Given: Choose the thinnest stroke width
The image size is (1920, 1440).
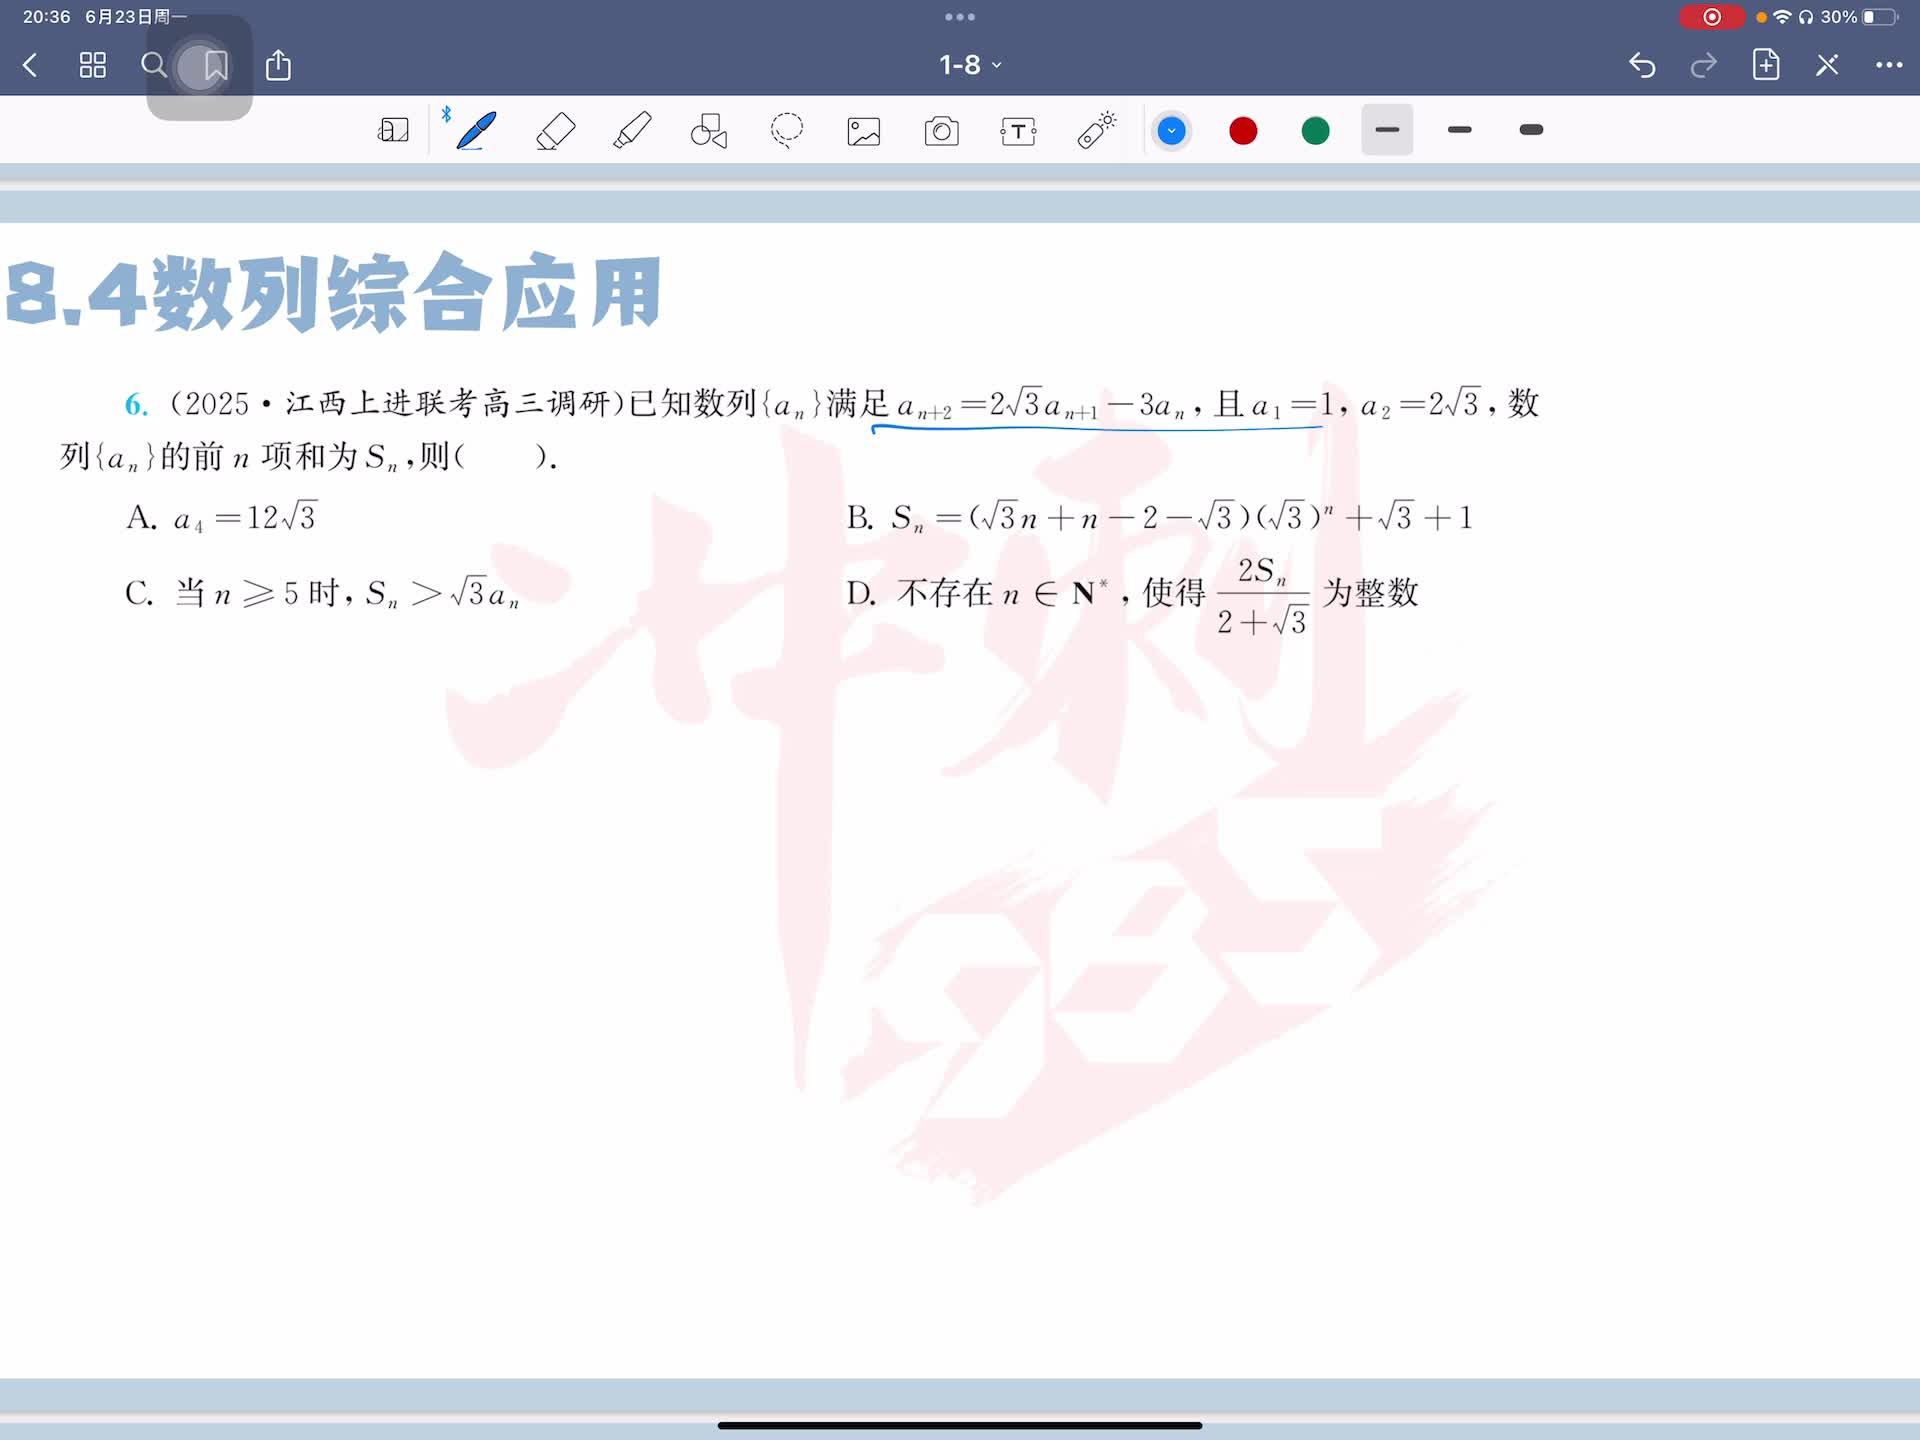Looking at the screenshot, I should pyautogui.click(x=1387, y=130).
